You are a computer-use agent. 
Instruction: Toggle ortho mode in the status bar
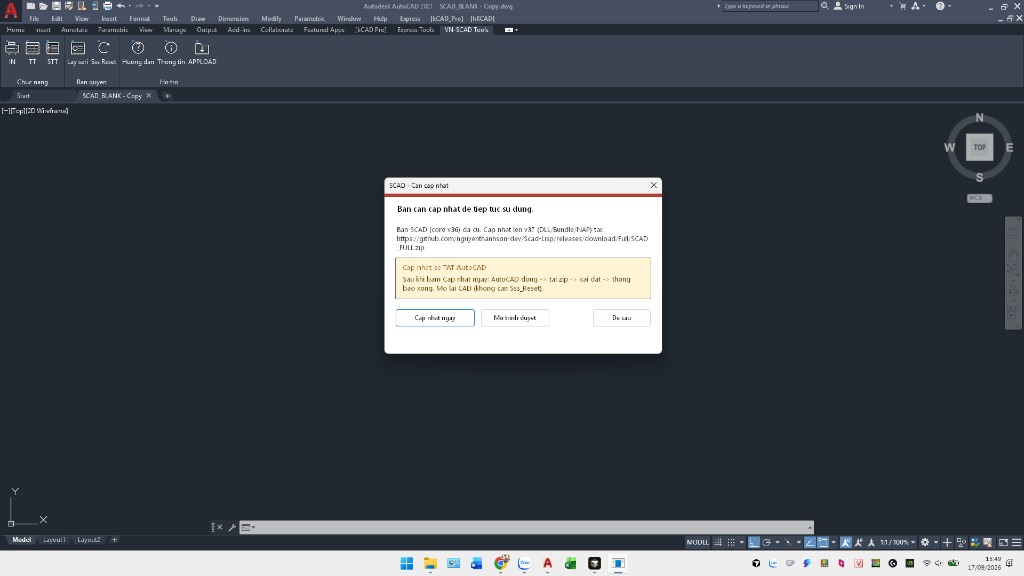click(754, 542)
